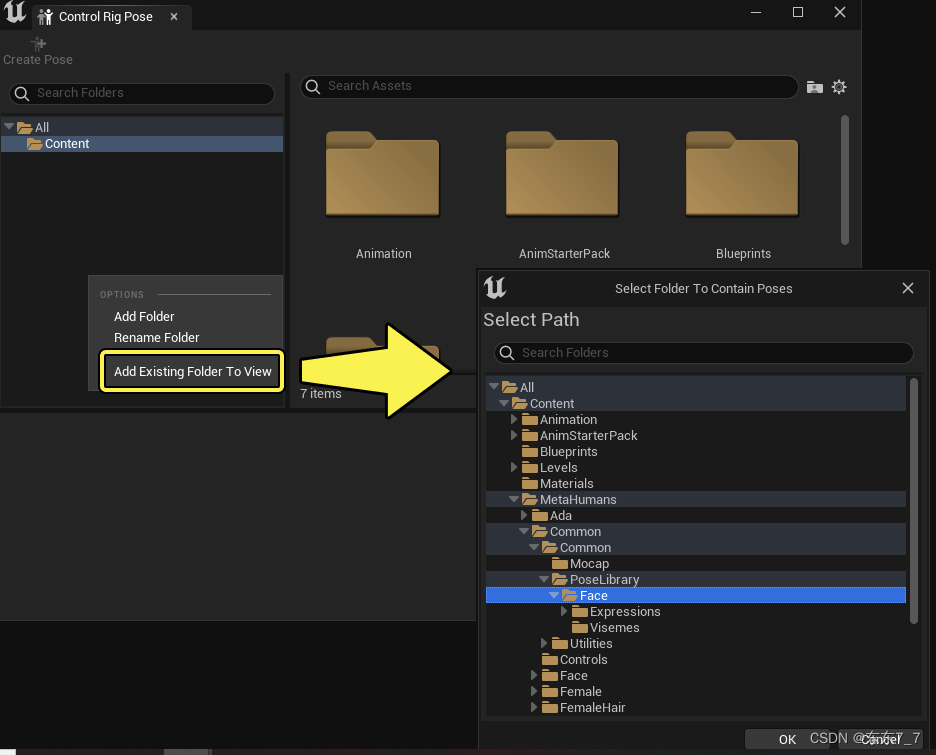Image resolution: width=936 pixels, height=755 pixels.
Task: Close the Select Folder To Contain Poses dialog
Action: pos(907,288)
